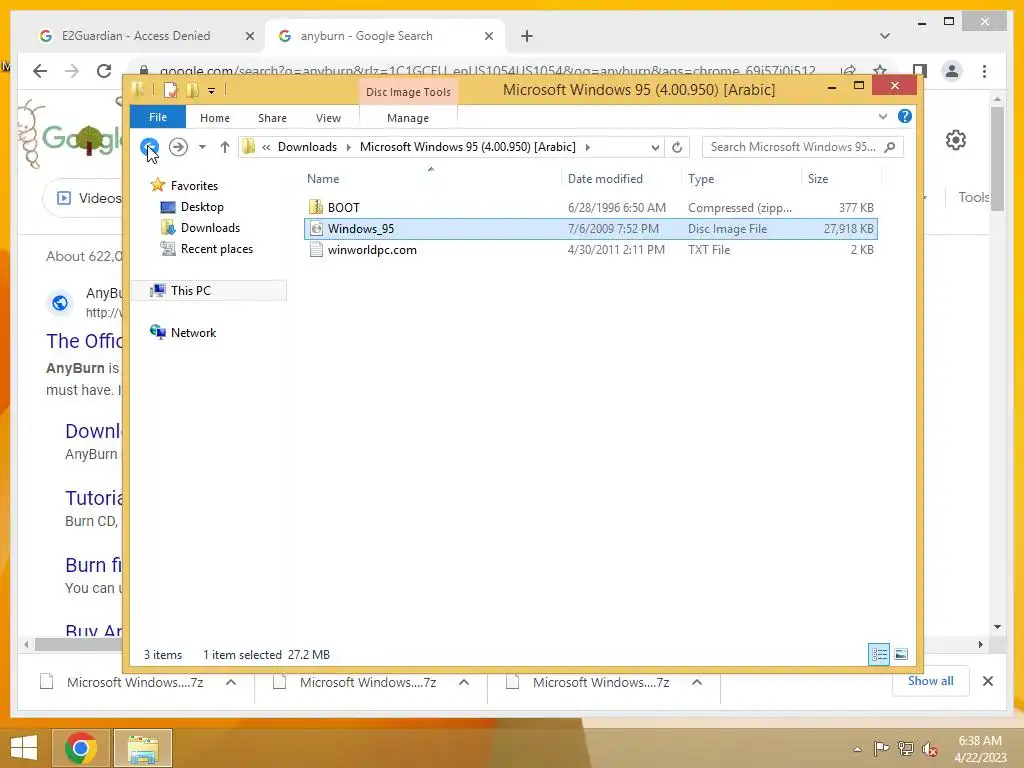Select the BOOT compressed folder
The width and height of the screenshot is (1024, 768).
590,208
